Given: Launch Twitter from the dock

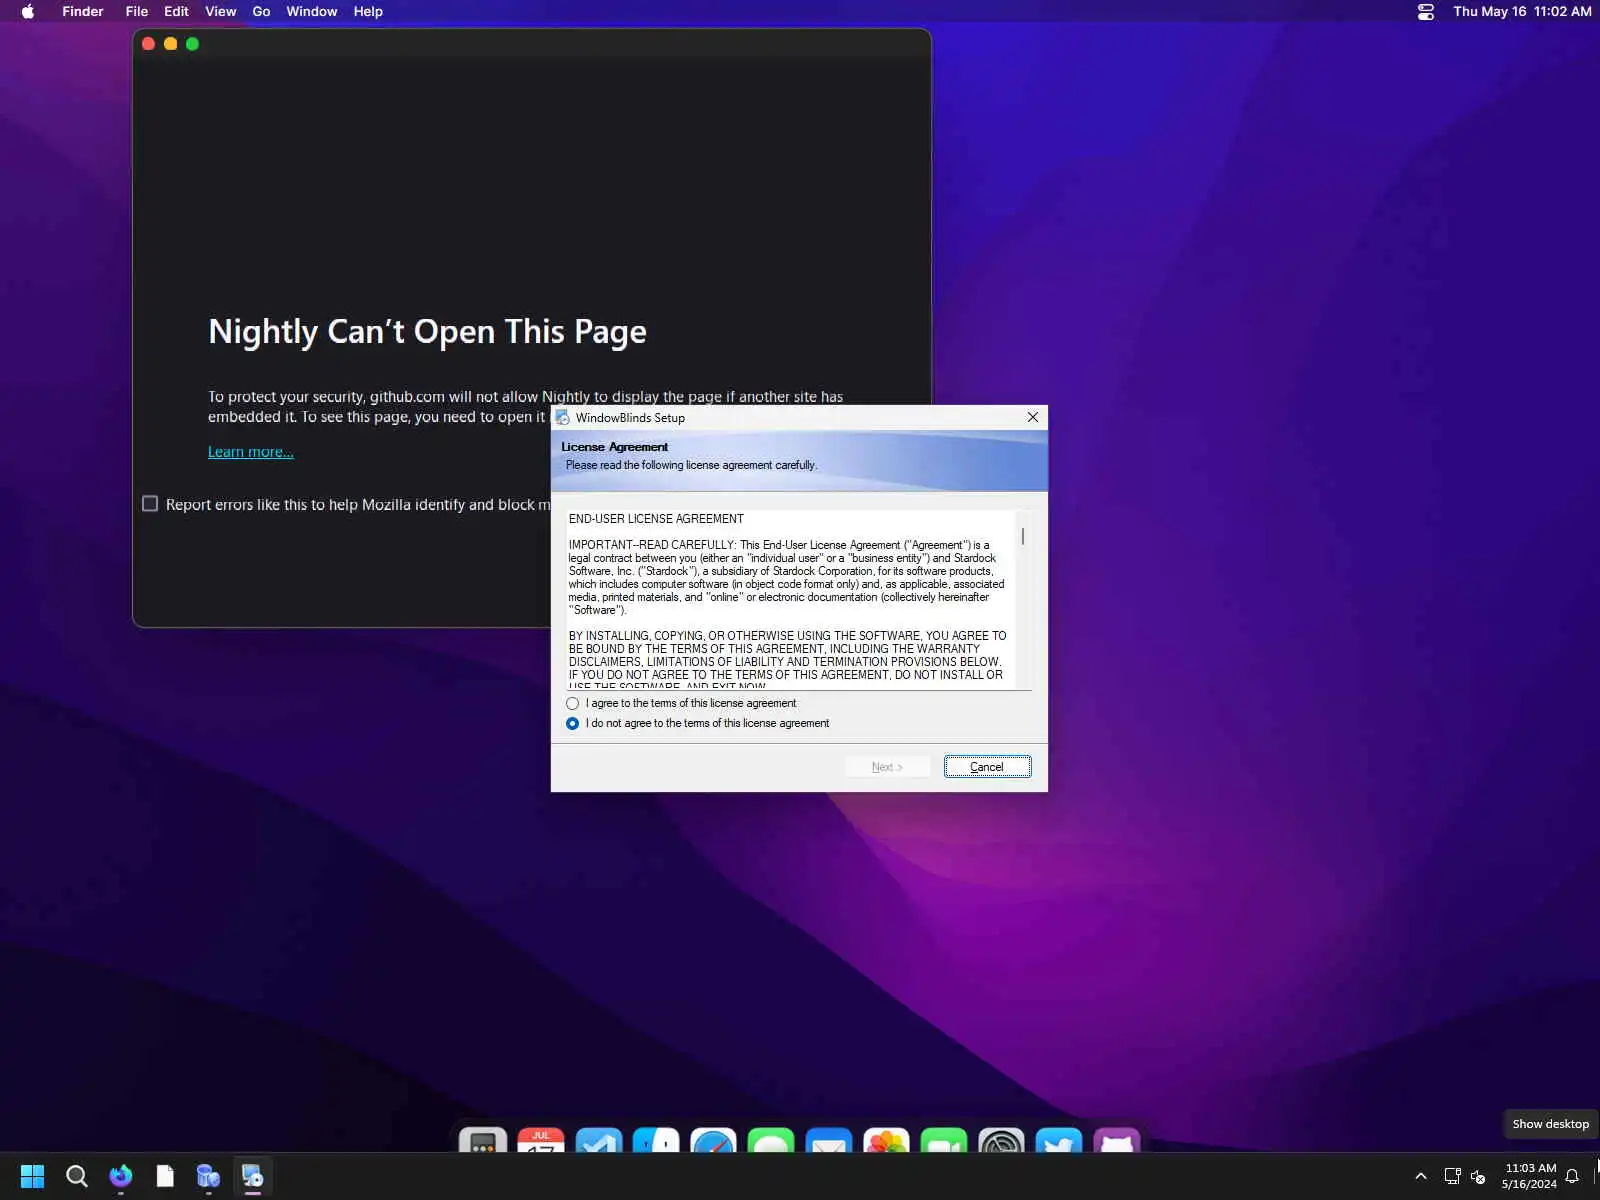Looking at the screenshot, I should (1058, 1140).
